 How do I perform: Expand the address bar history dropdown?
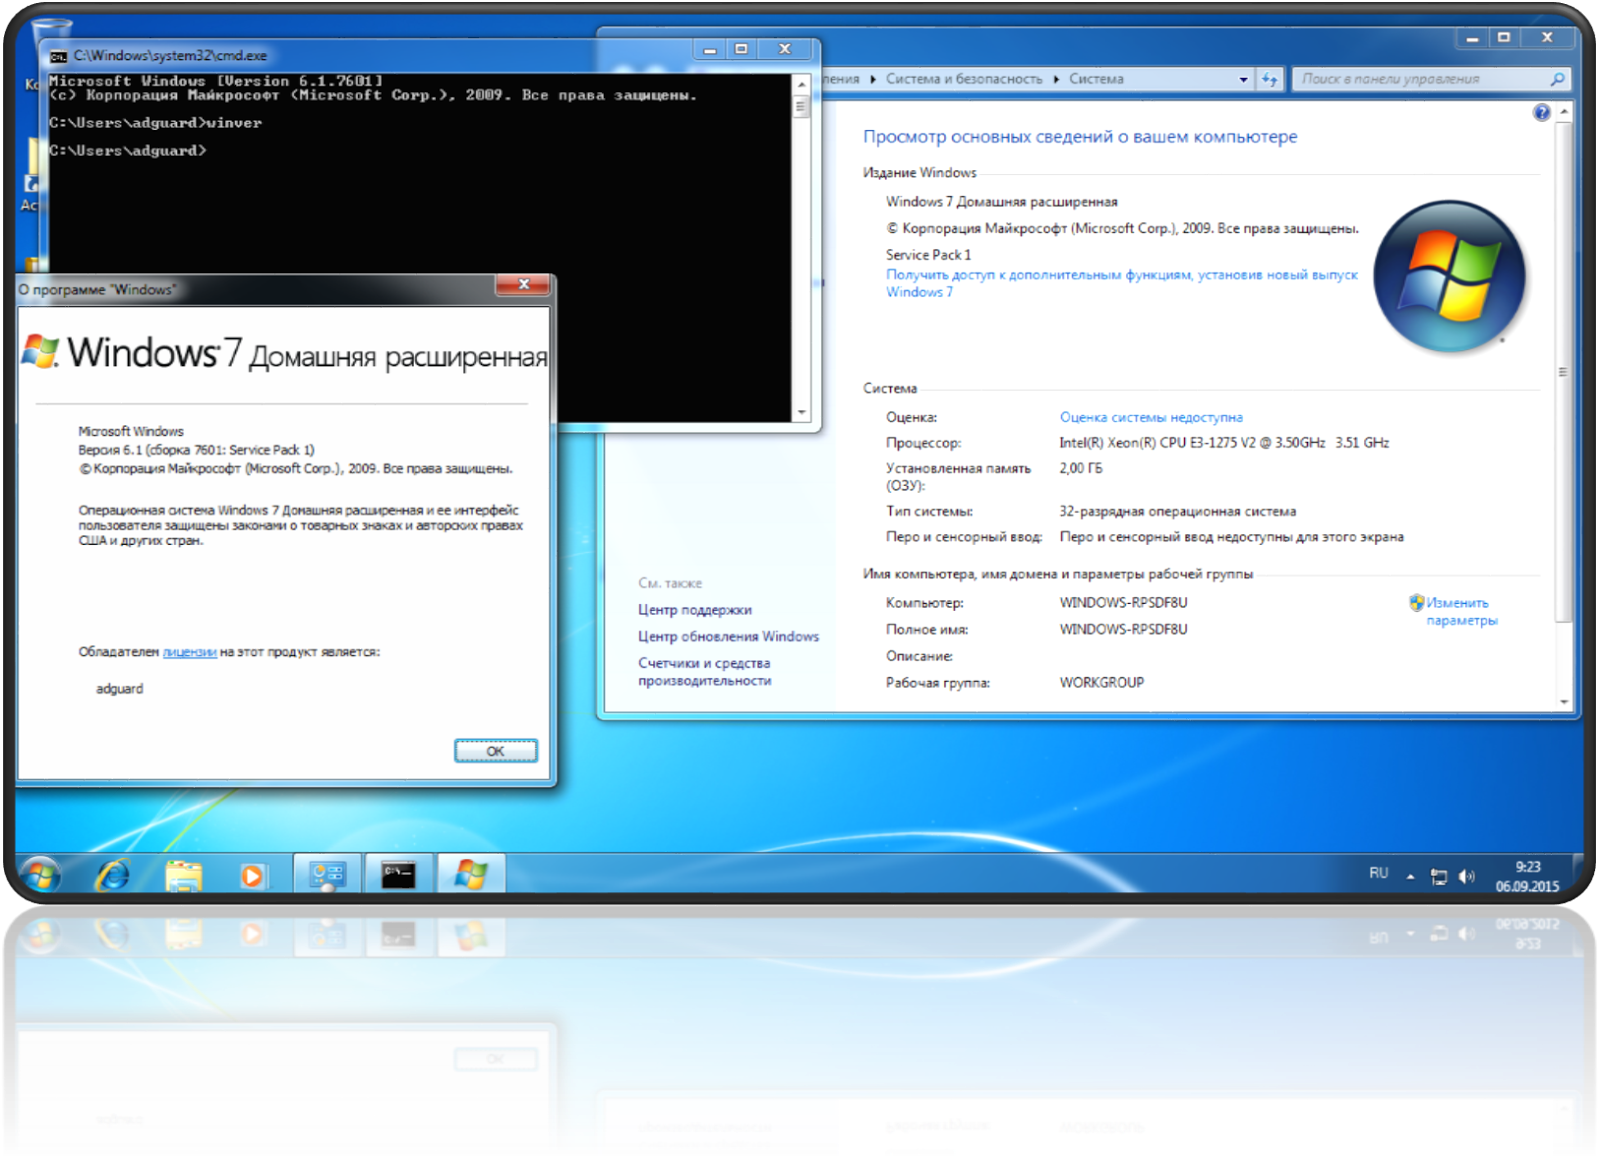(x=1243, y=79)
